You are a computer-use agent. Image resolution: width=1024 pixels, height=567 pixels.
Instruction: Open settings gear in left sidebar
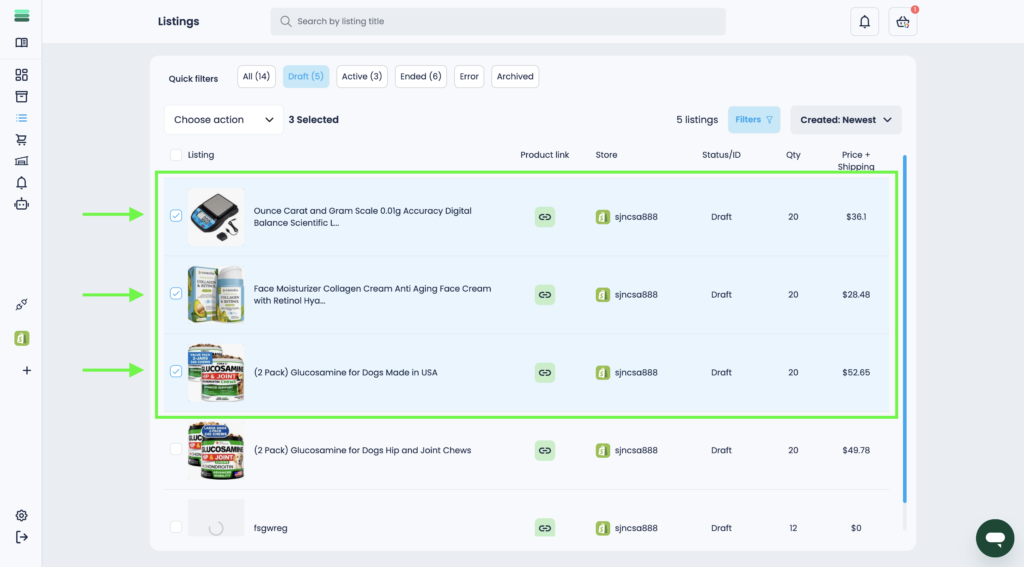(x=22, y=516)
